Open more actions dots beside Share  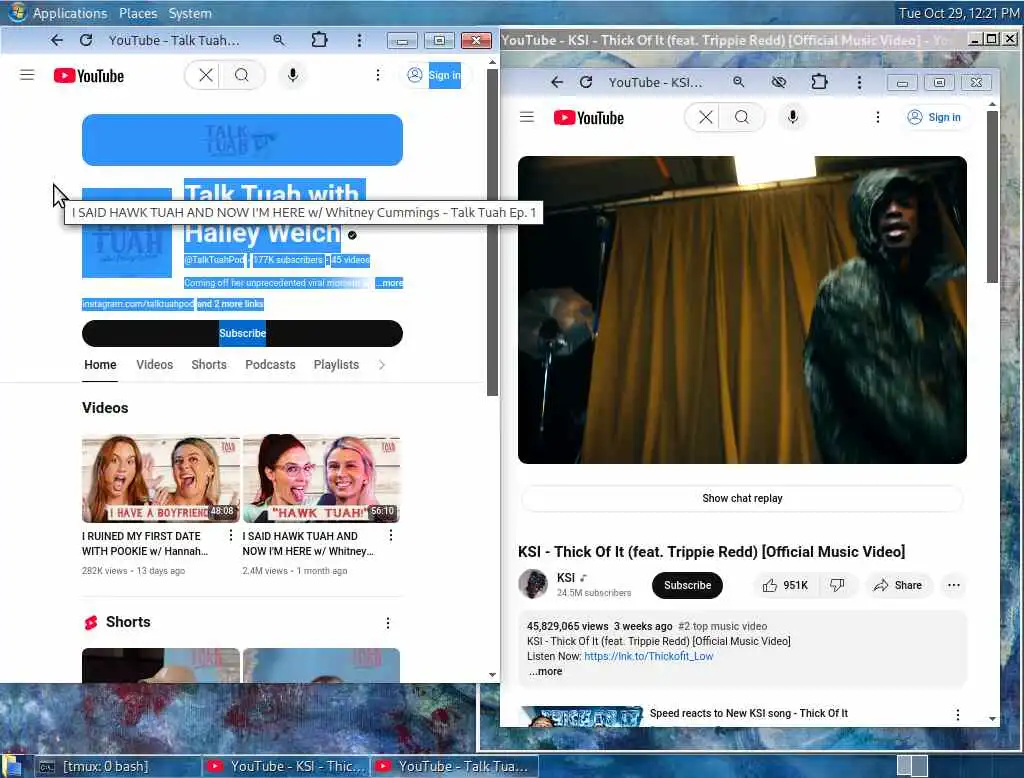953,585
